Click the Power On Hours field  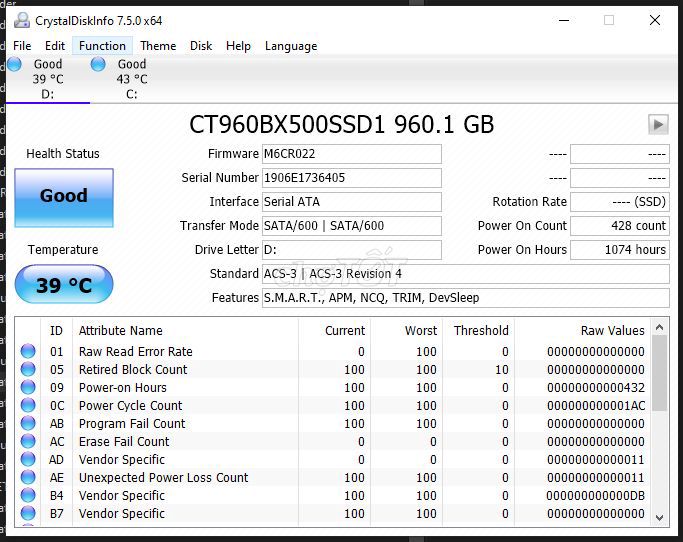[620, 250]
